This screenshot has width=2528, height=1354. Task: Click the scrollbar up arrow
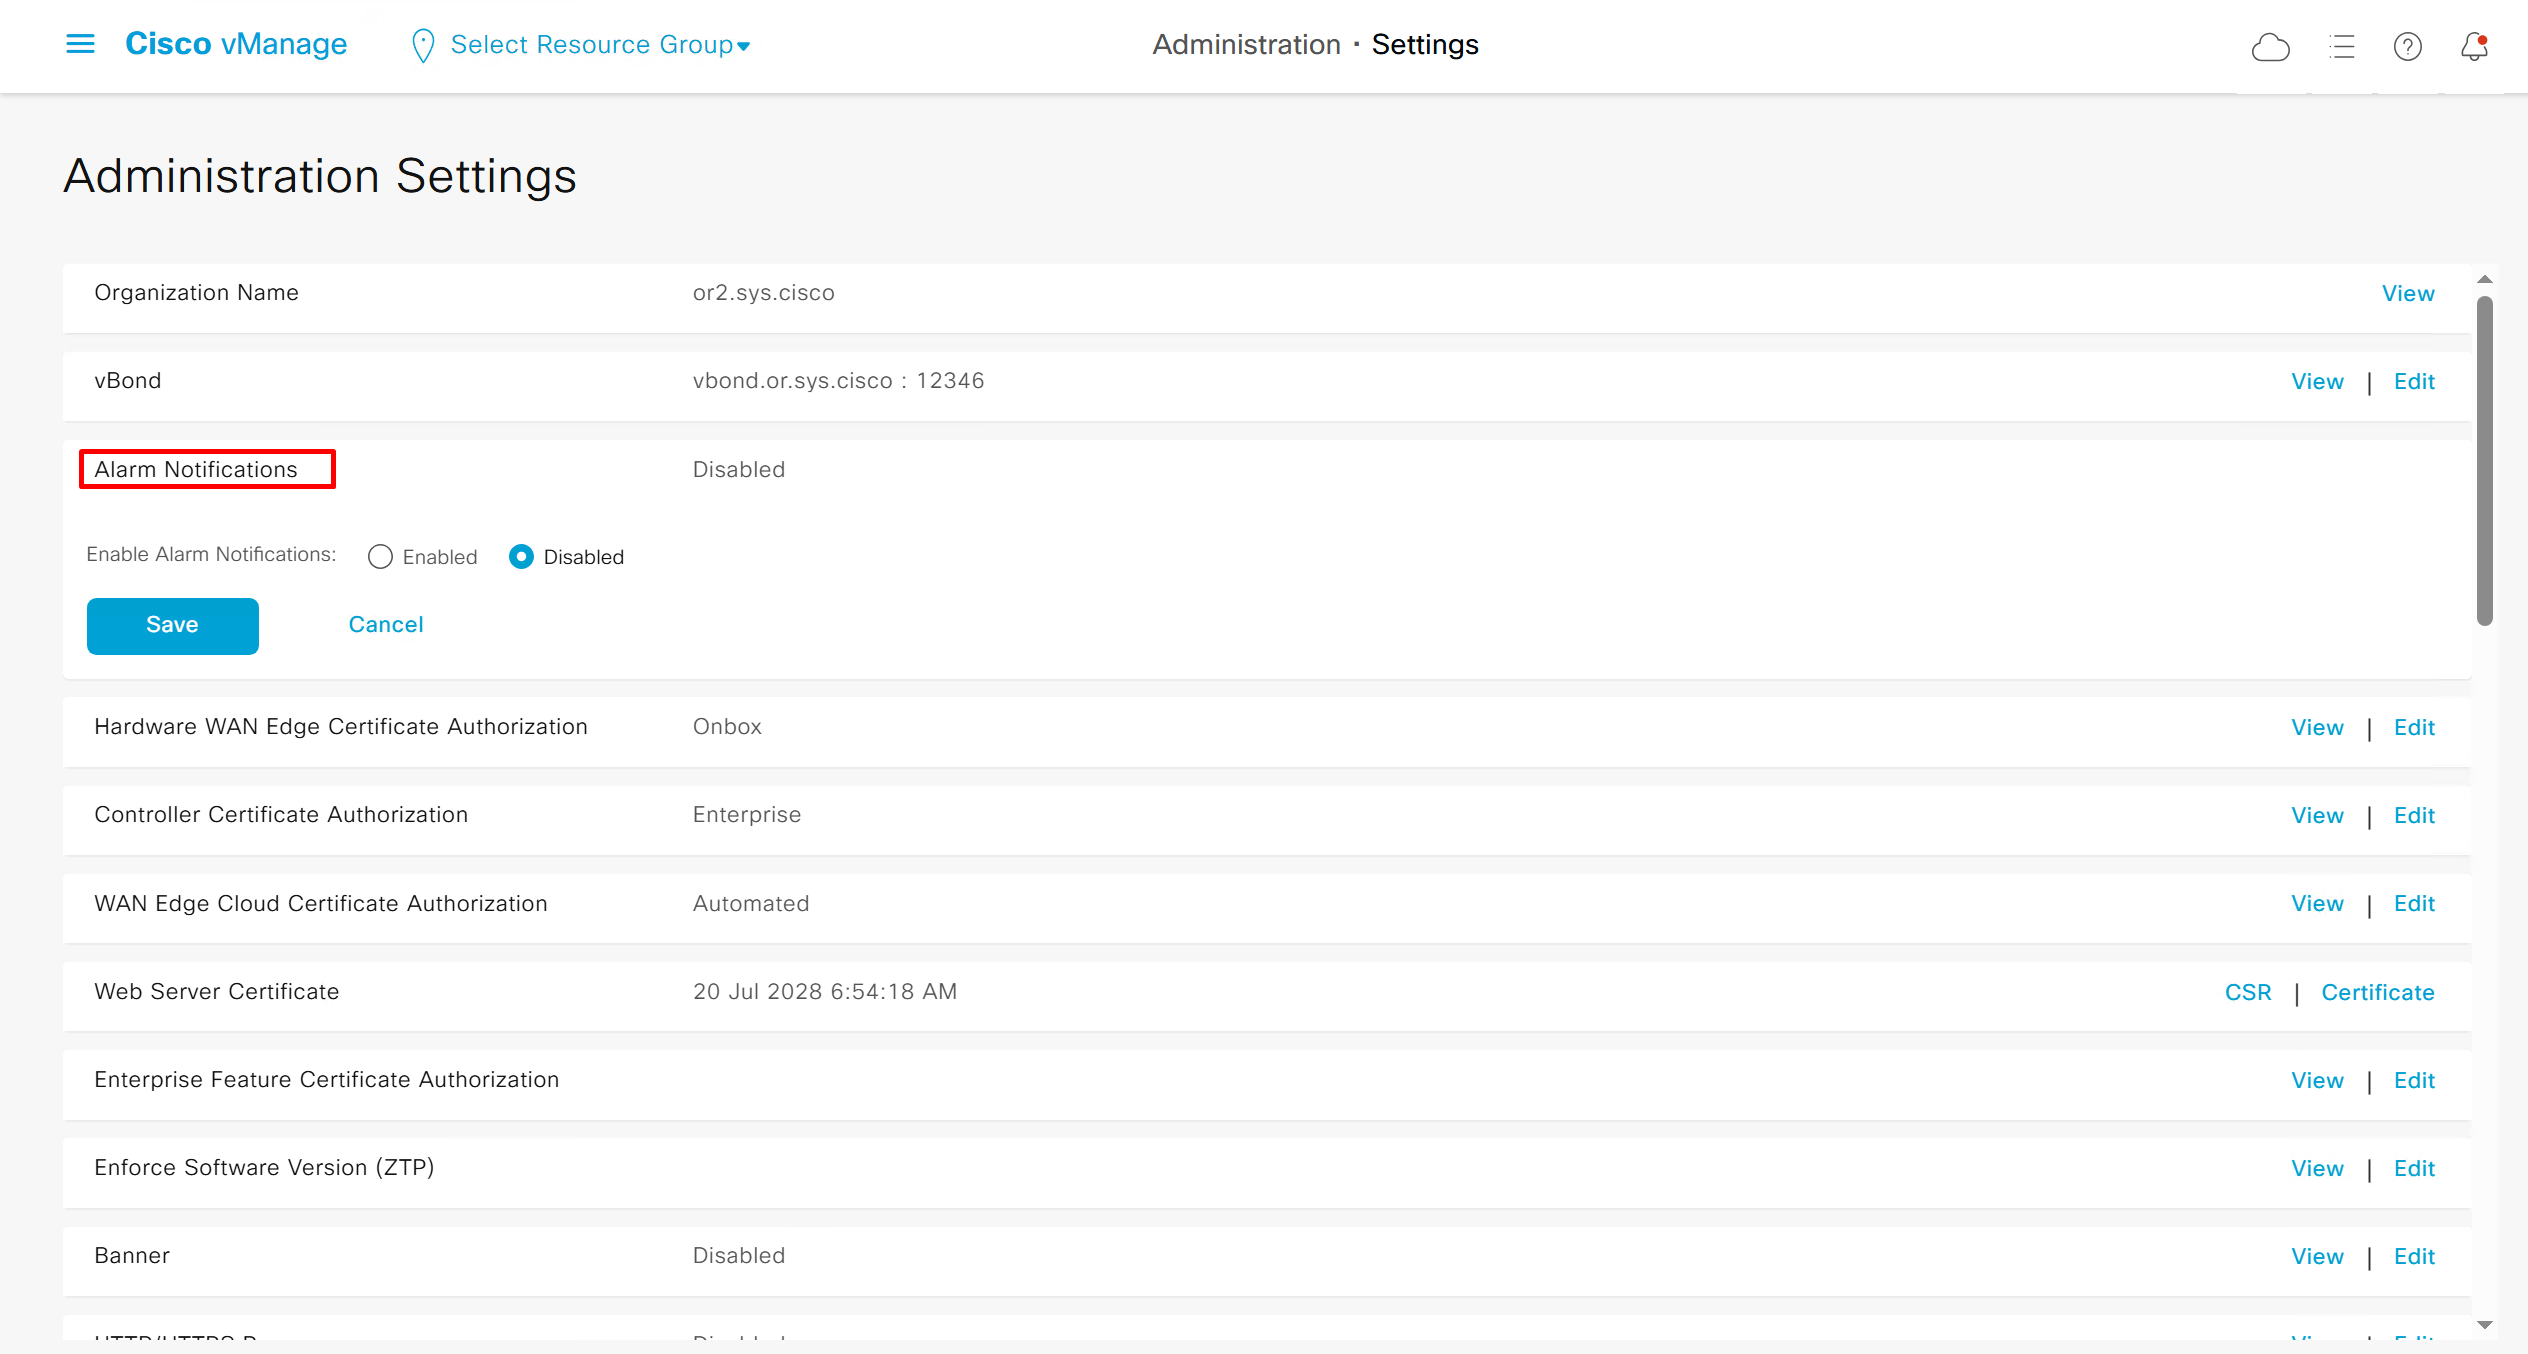click(2484, 280)
